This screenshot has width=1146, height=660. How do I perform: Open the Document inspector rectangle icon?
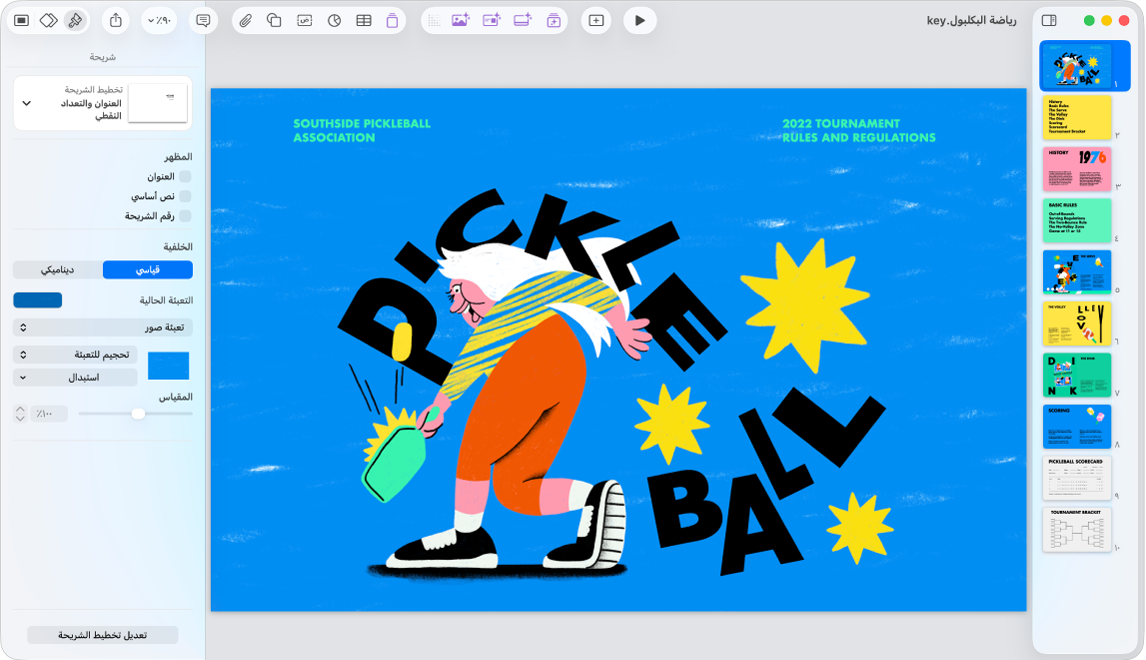click(x=21, y=20)
